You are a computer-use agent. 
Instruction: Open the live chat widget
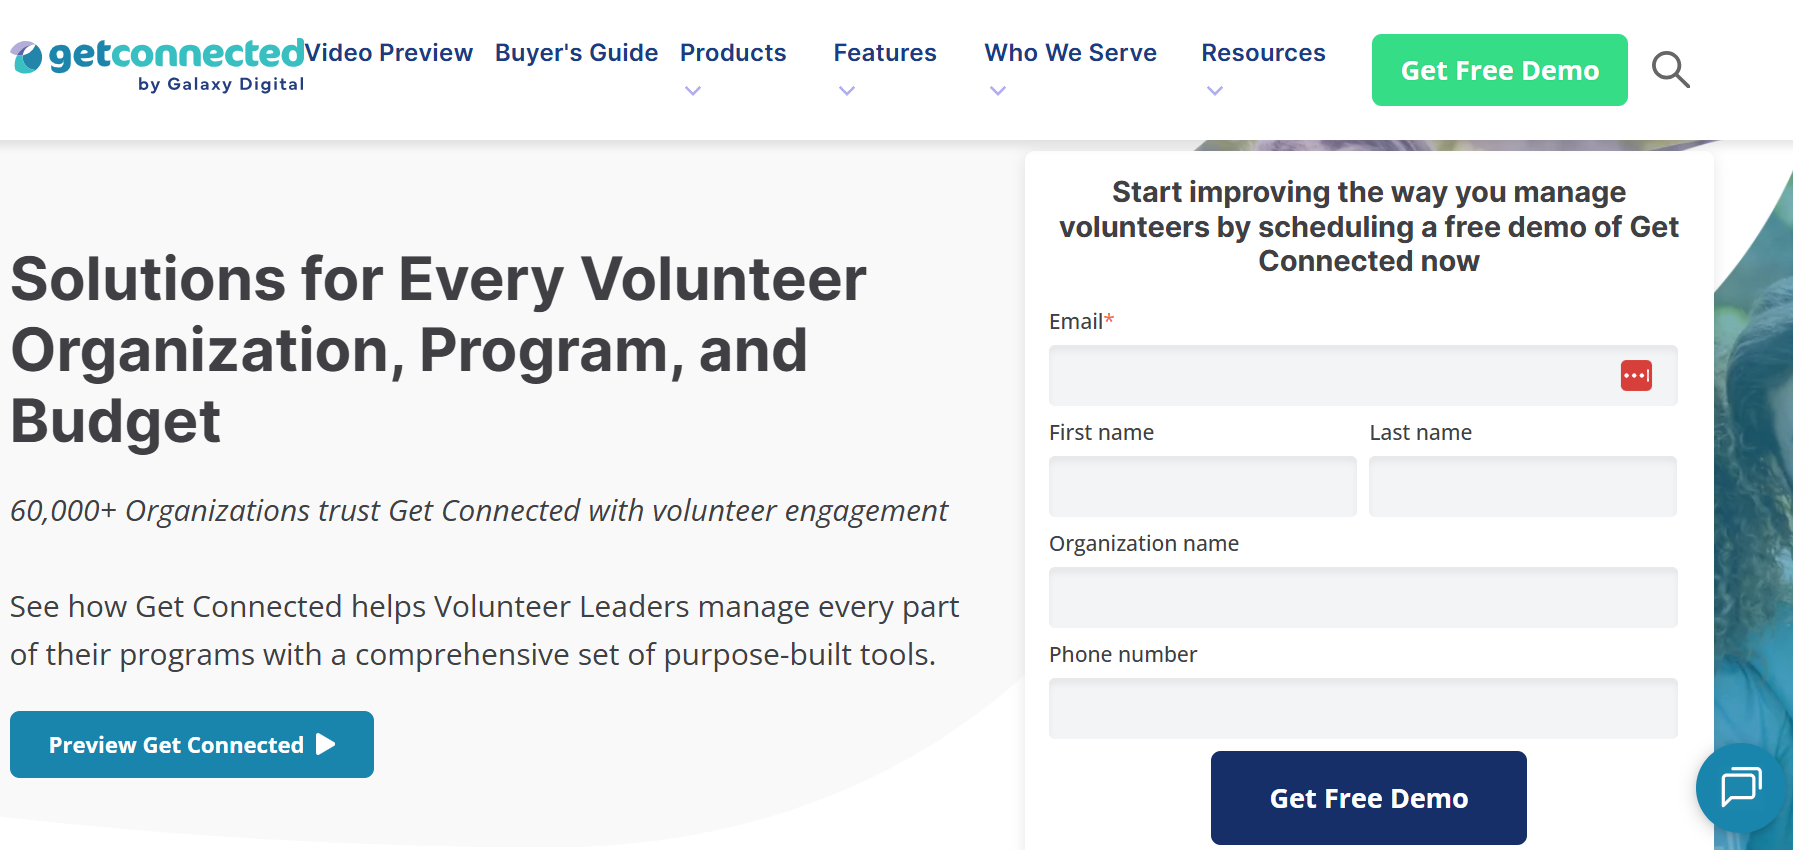pos(1741,787)
